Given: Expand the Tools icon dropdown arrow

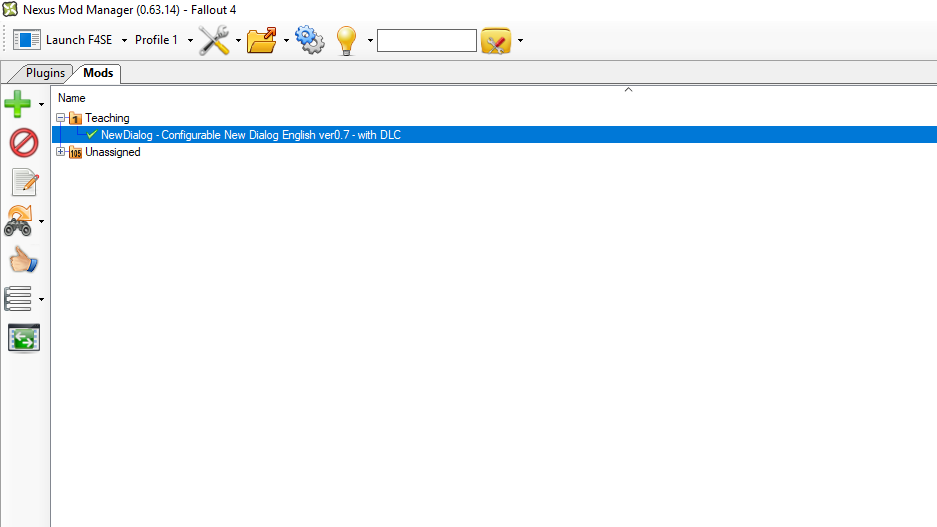Looking at the screenshot, I should click(x=238, y=41).
